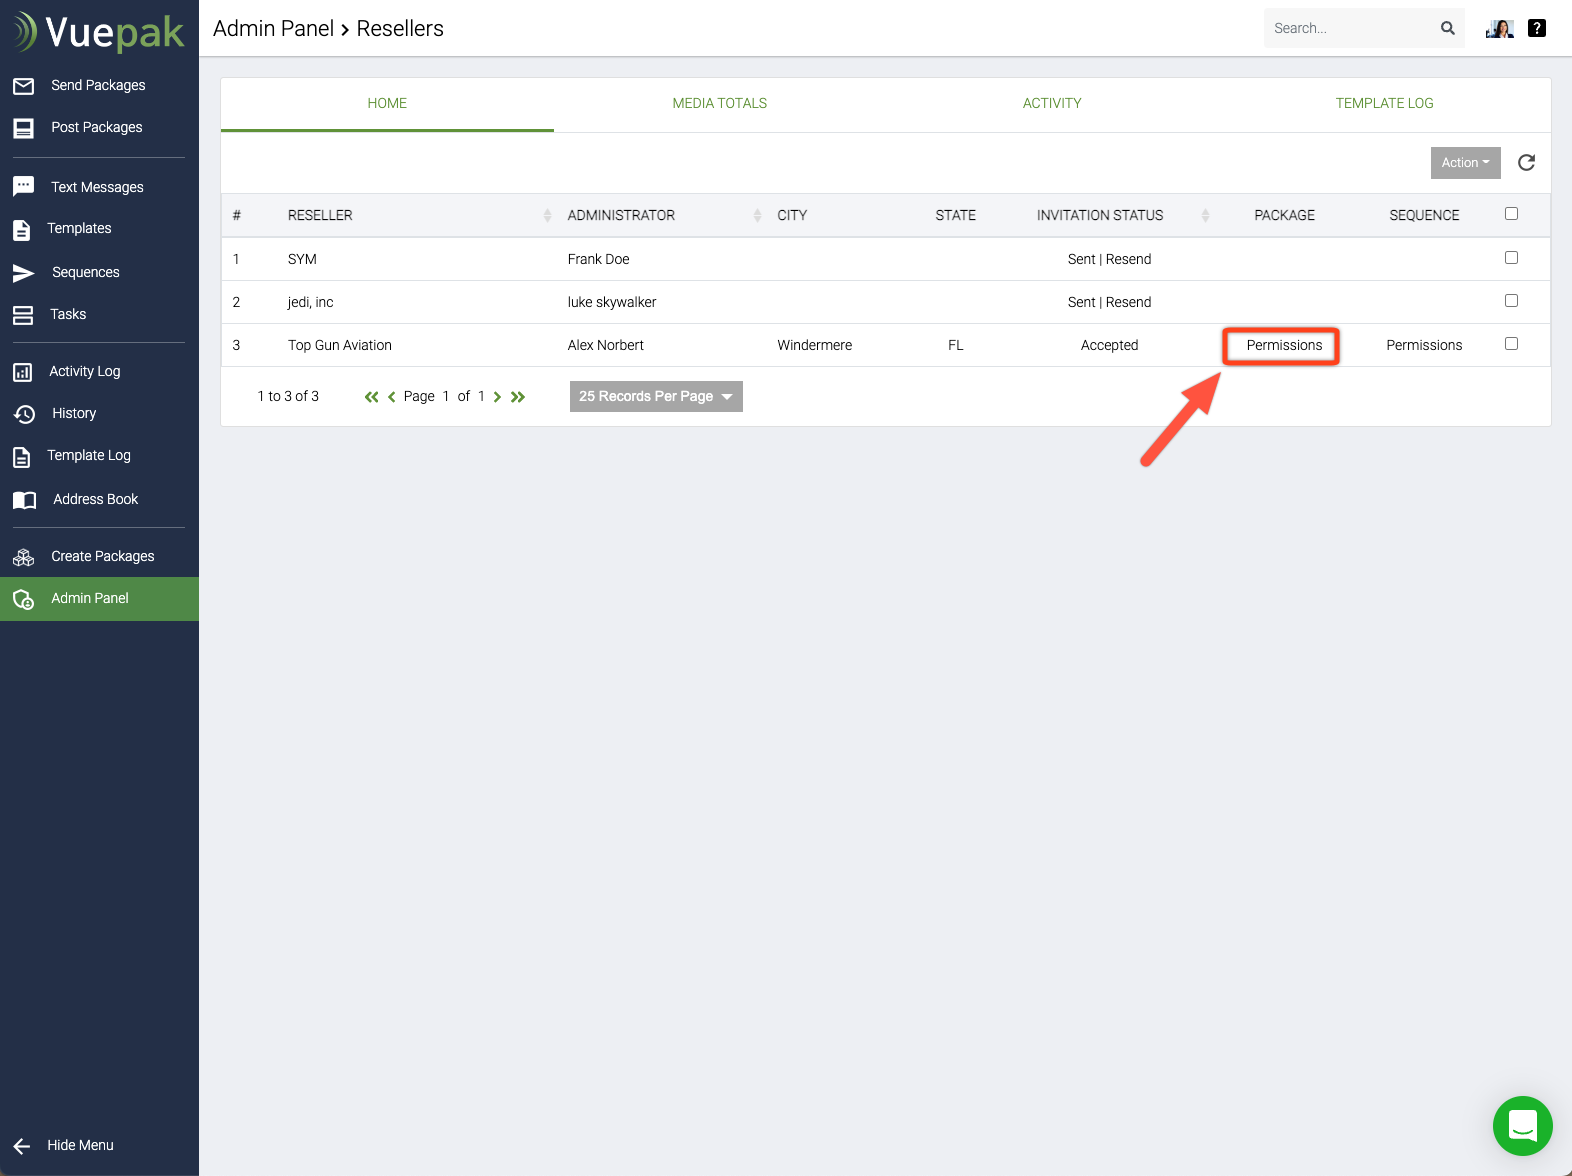Open Send Packages in sidebar
The height and width of the screenshot is (1176, 1572).
98,85
